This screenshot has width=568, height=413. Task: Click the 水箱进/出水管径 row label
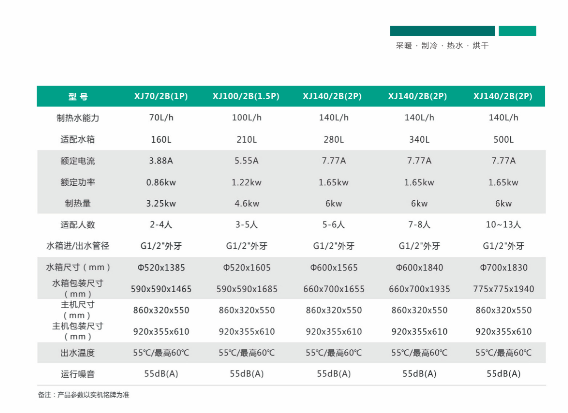pos(78,246)
